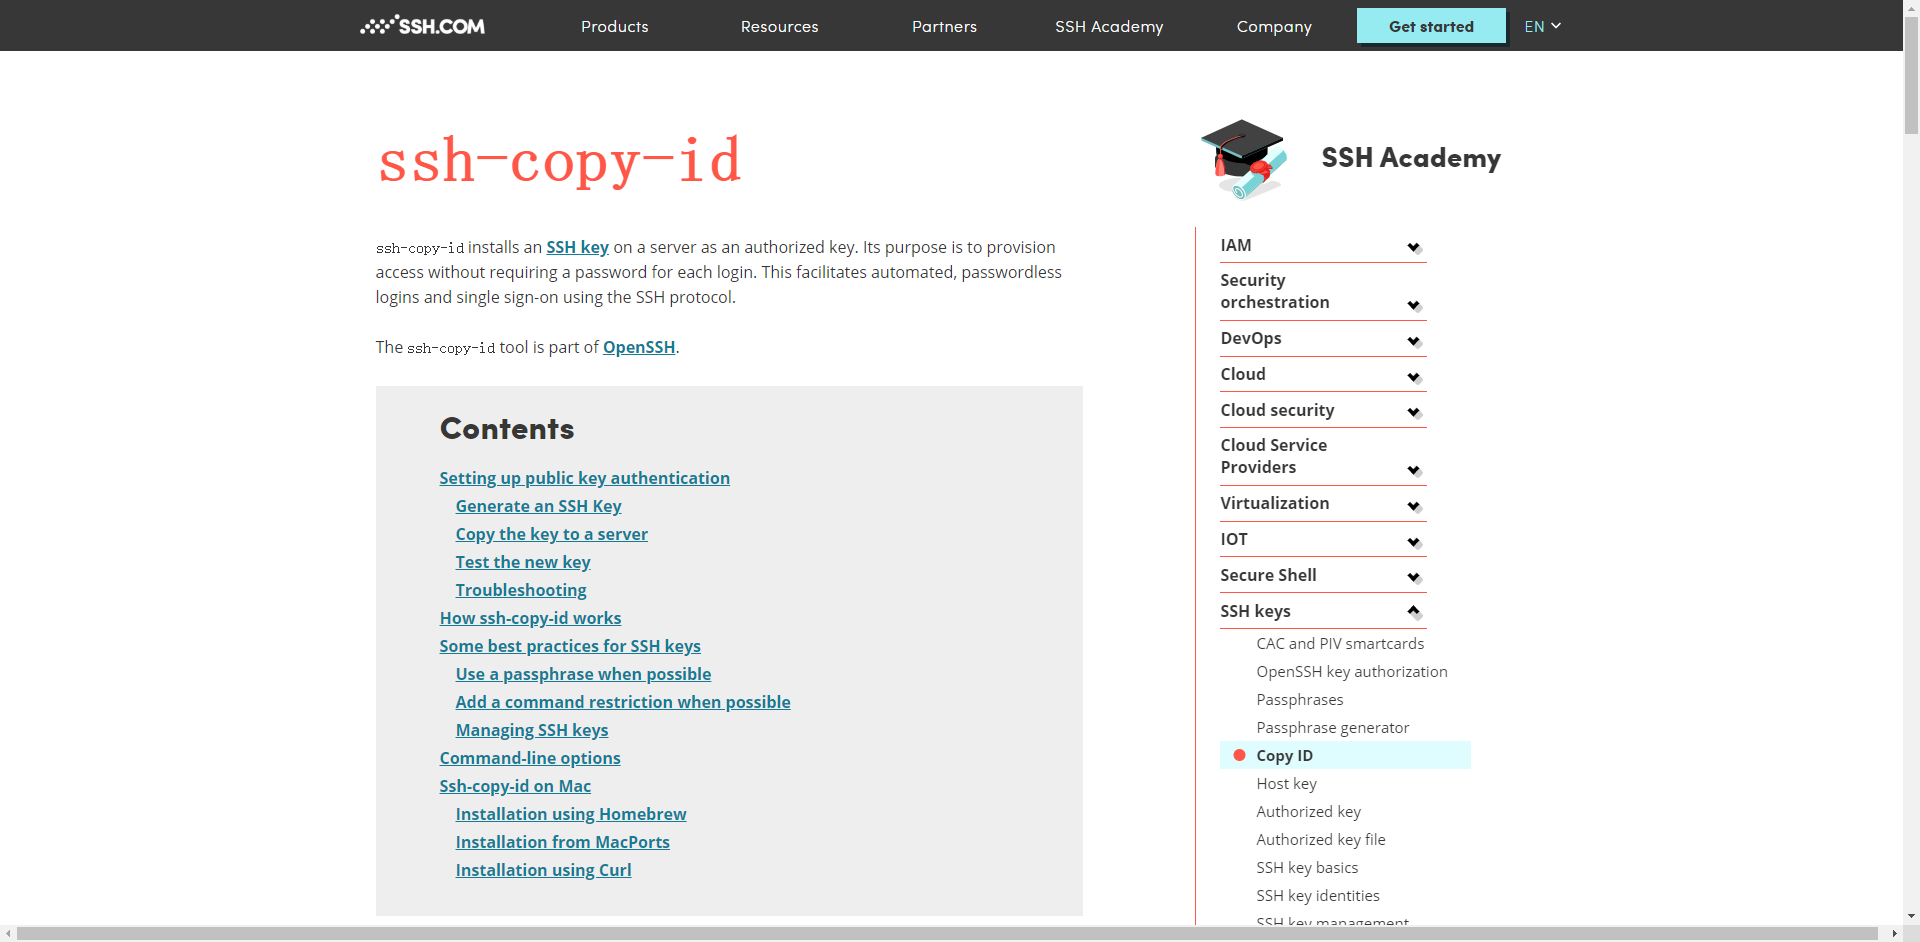Image resolution: width=1920 pixels, height=942 pixels.
Task: Click 'Installation using Homebrew'
Action: pyautogui.click(x=570, y=814)
